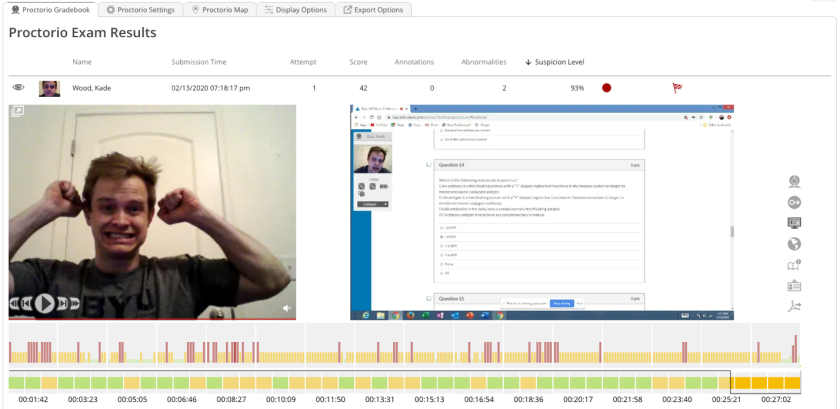Open the student name Wood, Kade

tap(92, 88)
